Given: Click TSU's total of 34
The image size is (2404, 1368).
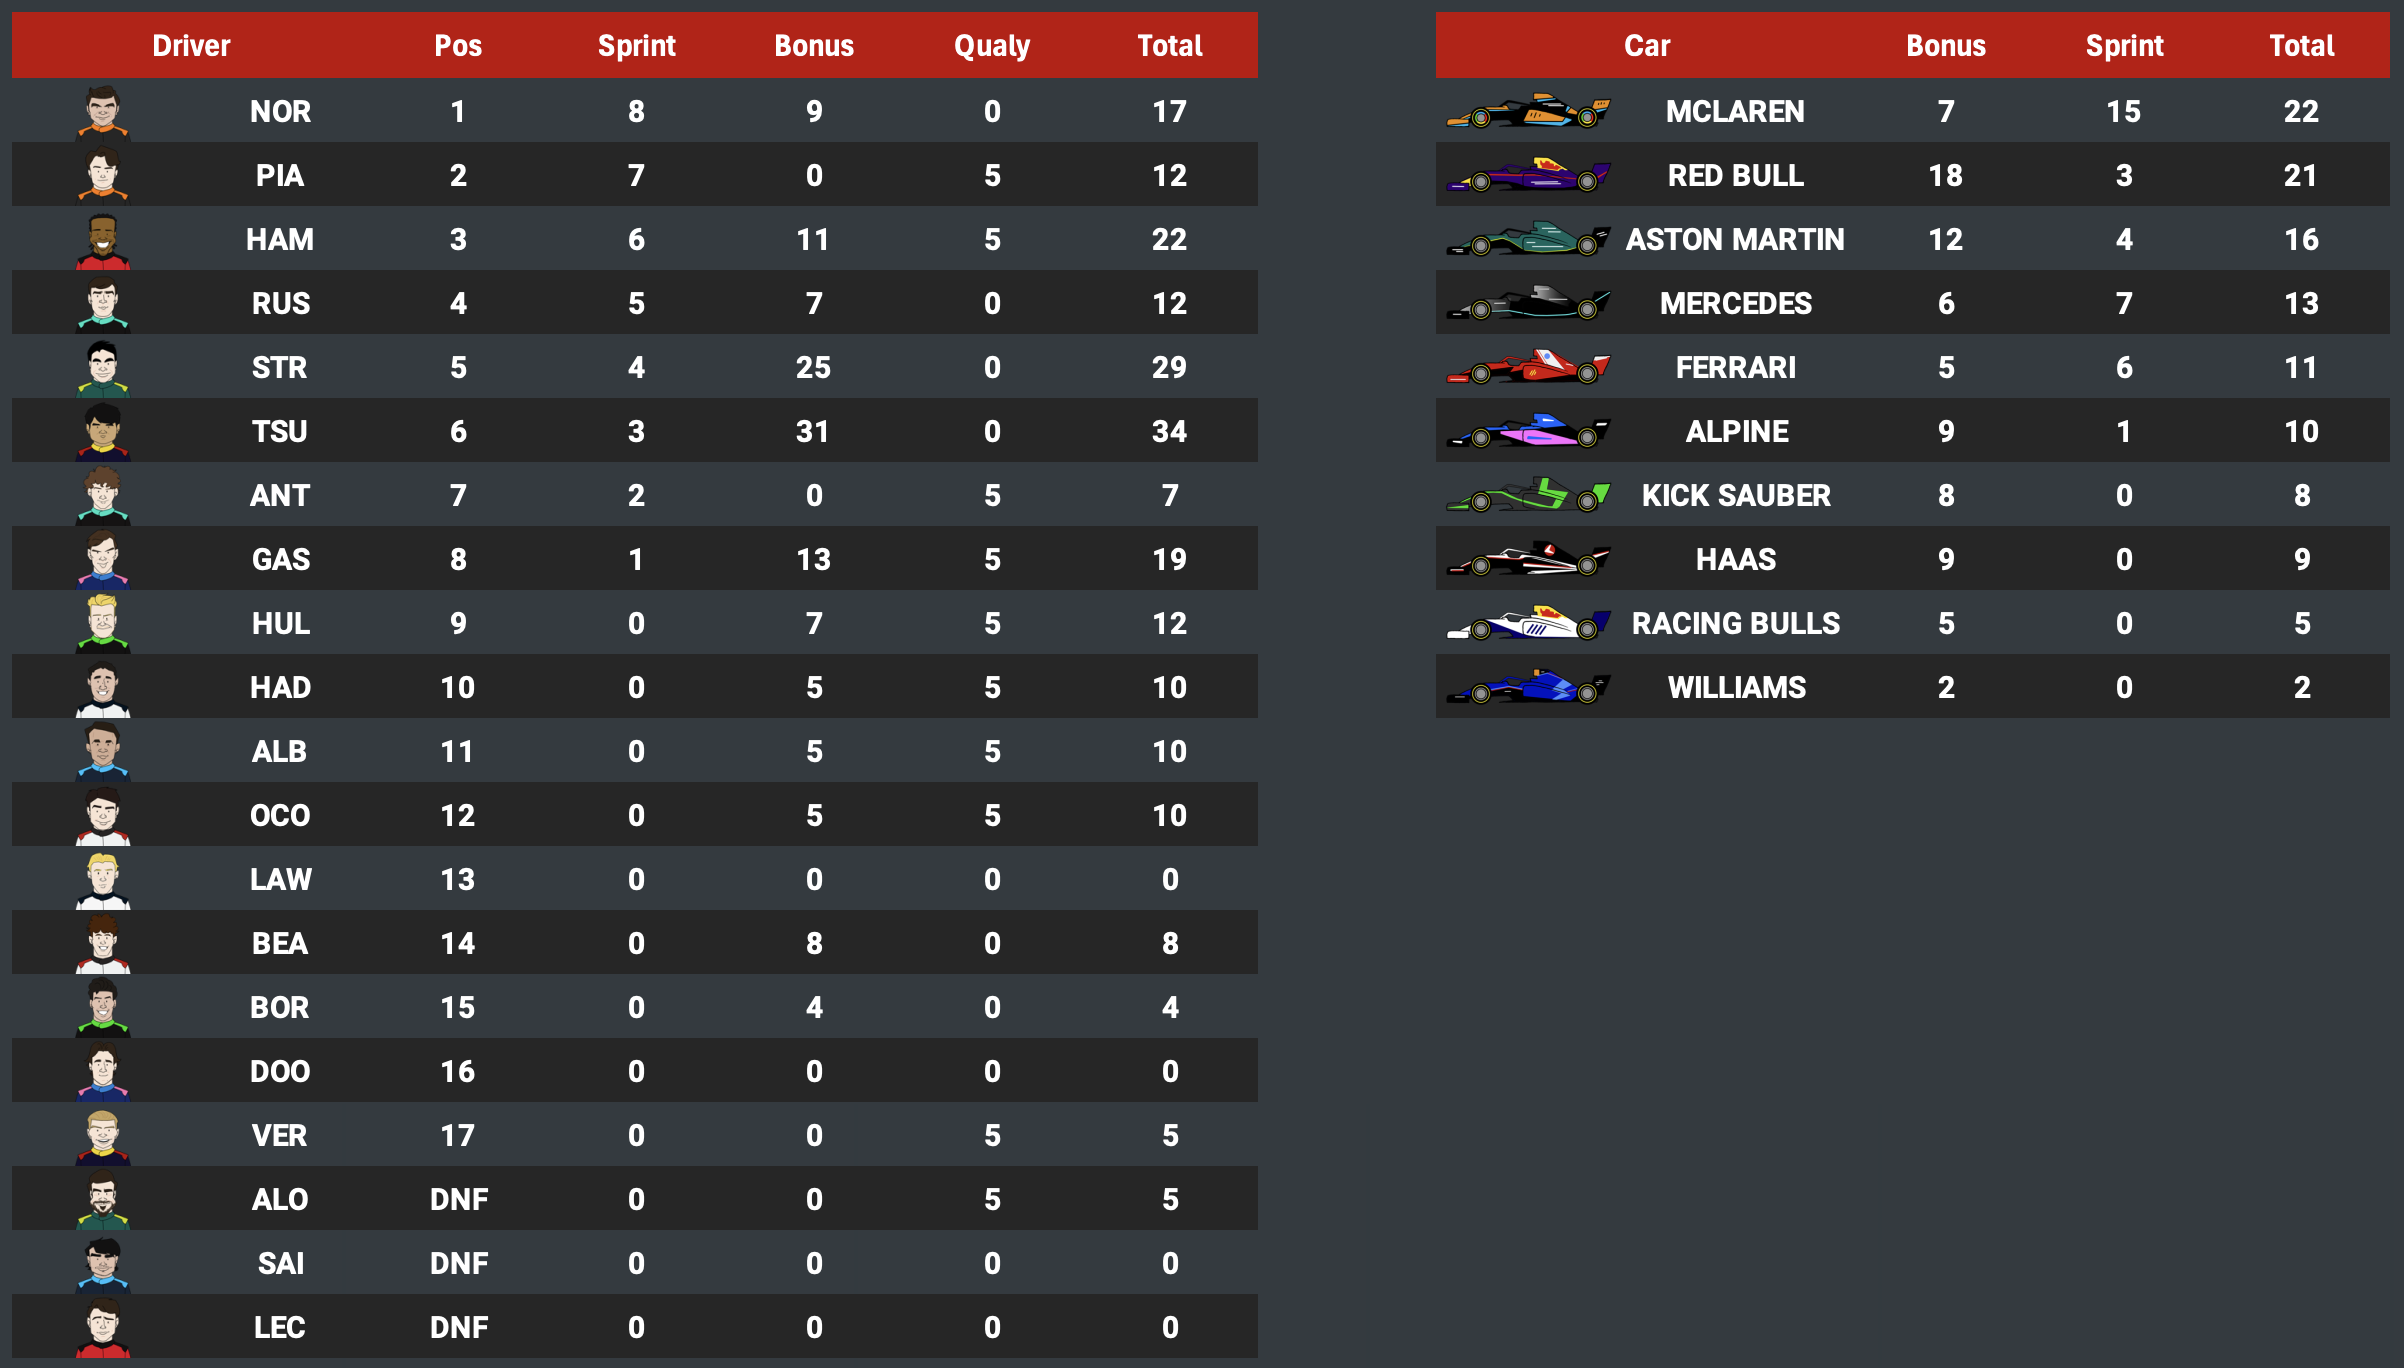Looking at the screenshot, I should [x=1170, y=431].
